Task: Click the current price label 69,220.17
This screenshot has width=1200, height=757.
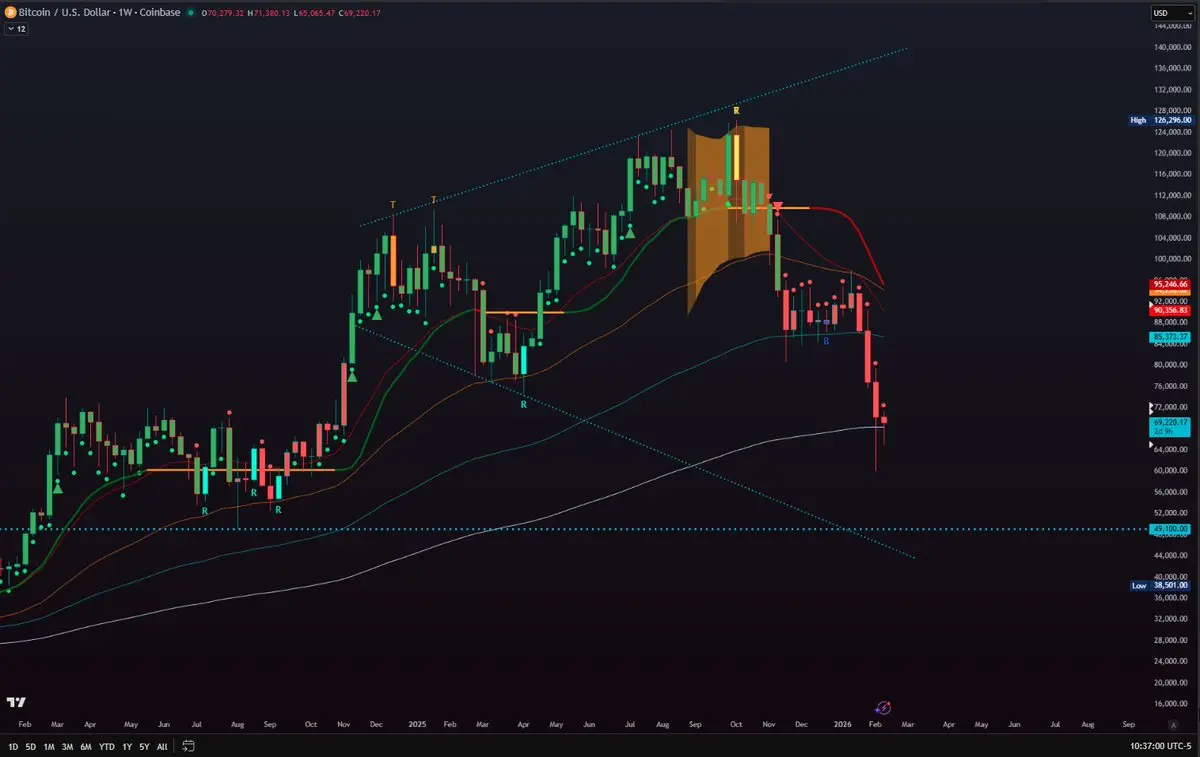Action: (x=1169, y=427)
